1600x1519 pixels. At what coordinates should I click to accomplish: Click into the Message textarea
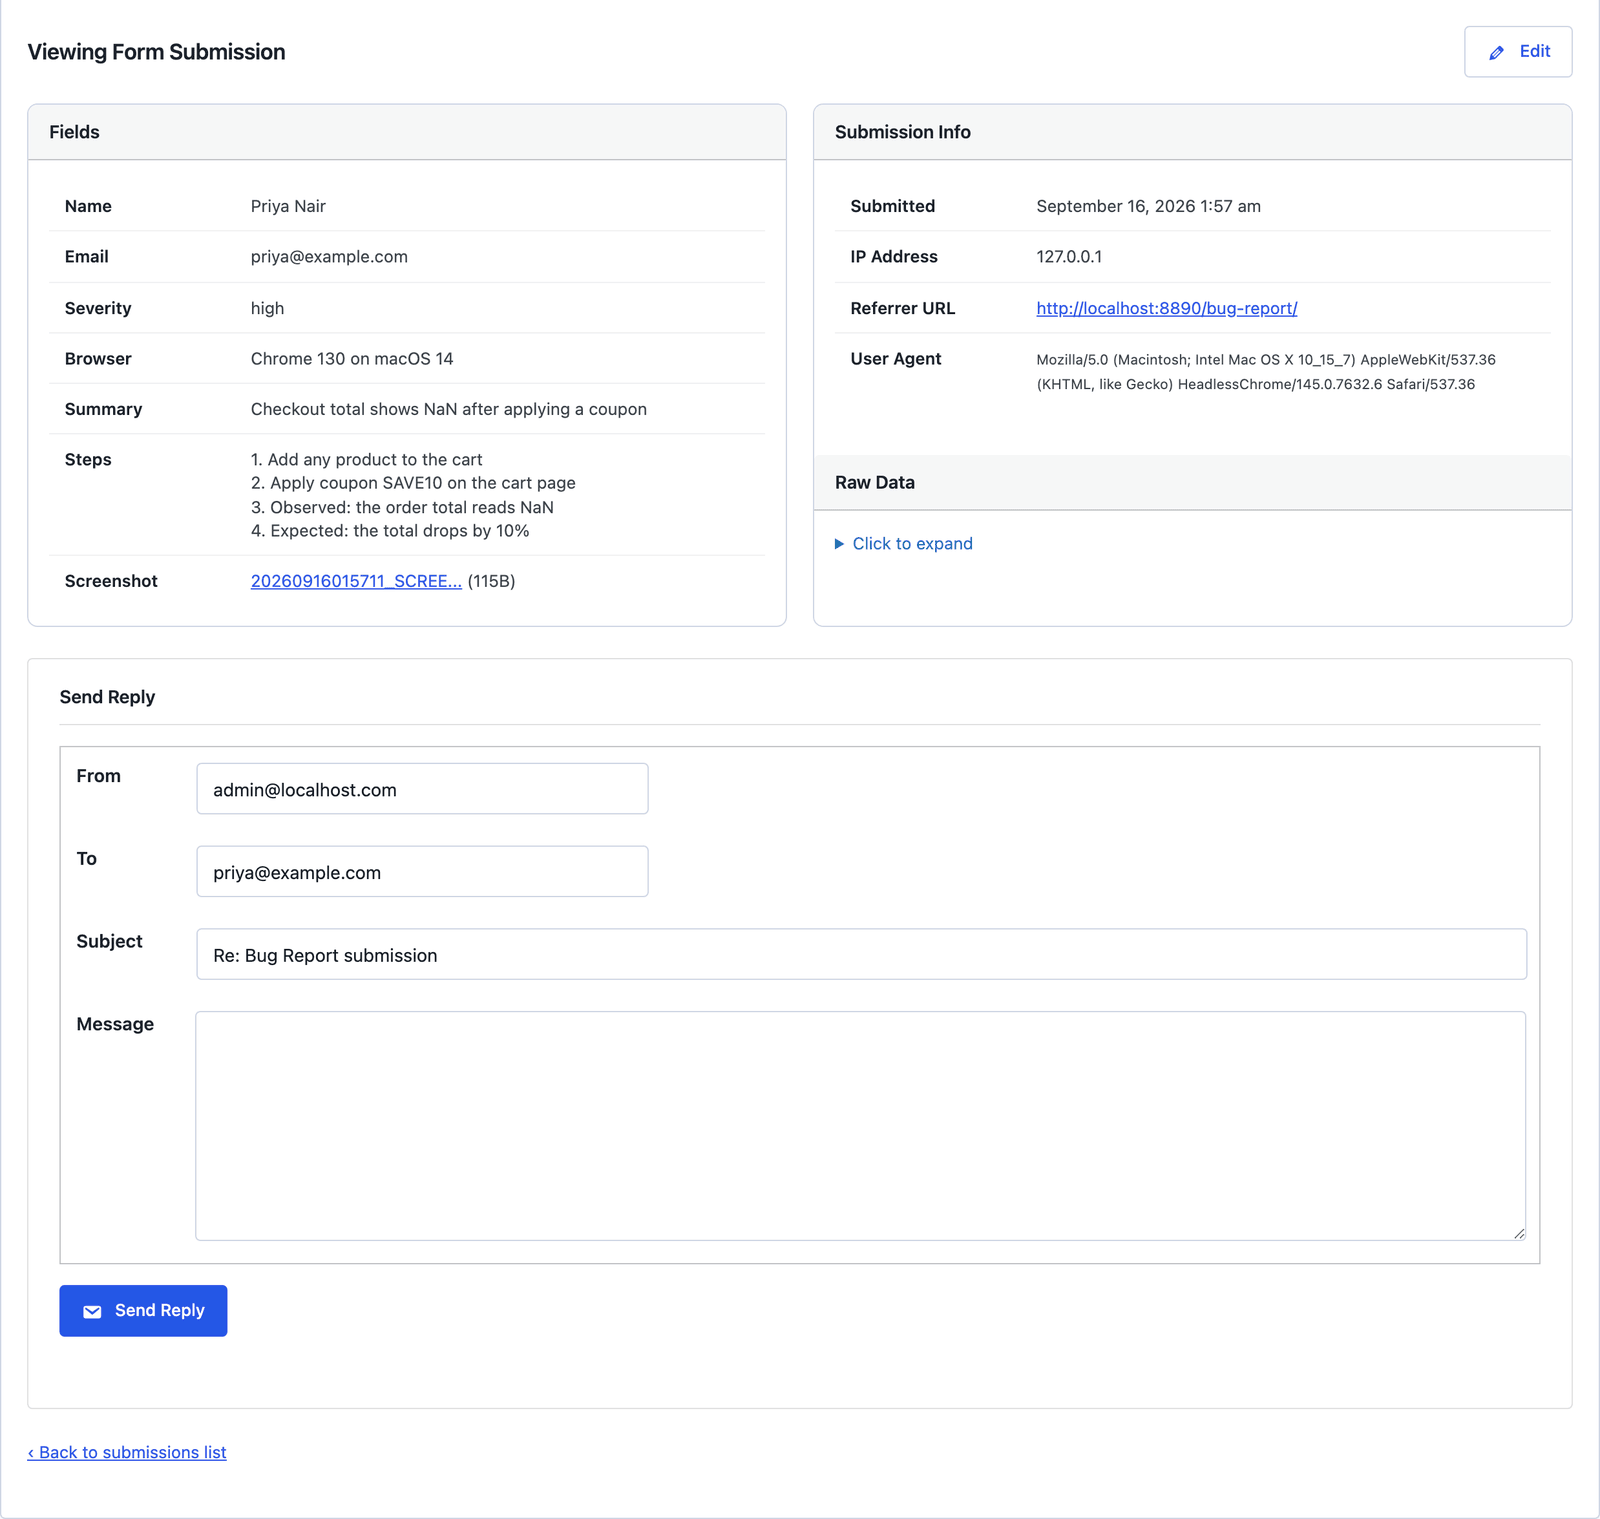[861, 1126]
